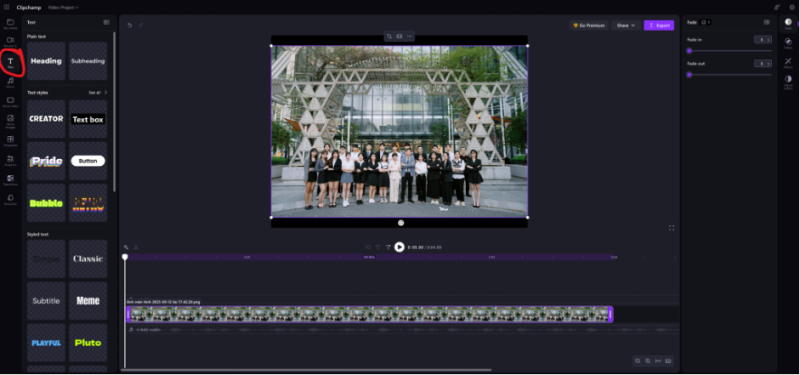Choose the Classic styled text

(88, 259)
